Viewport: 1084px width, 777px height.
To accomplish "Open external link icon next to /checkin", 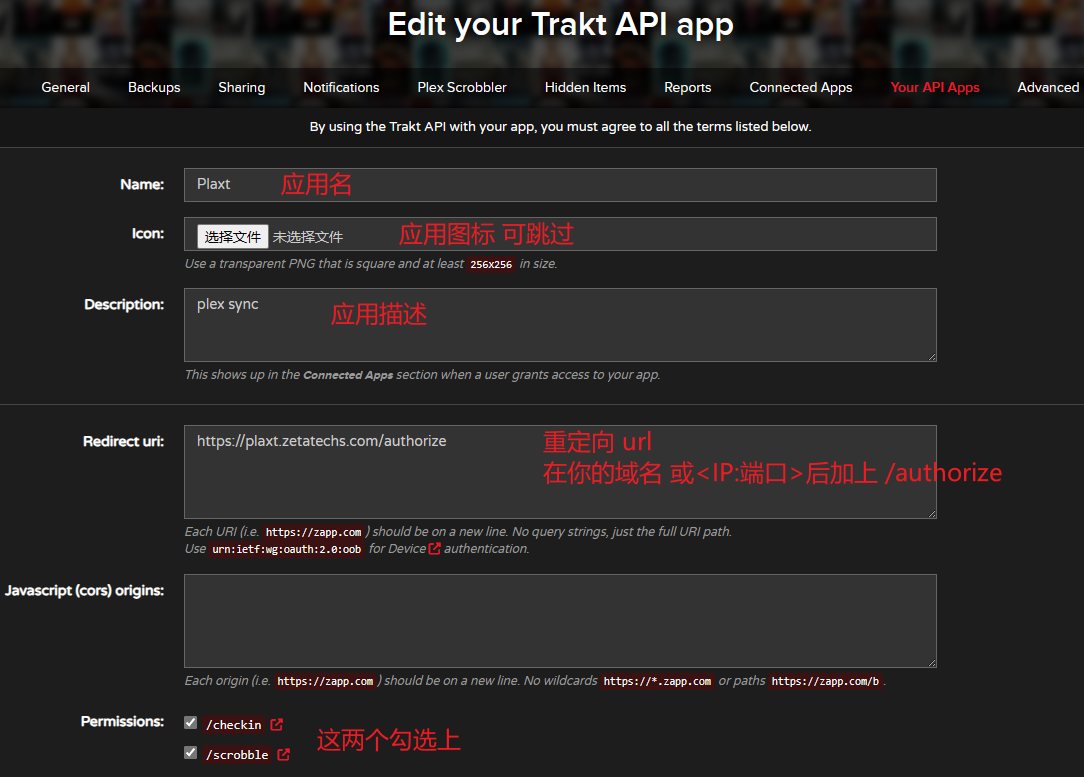I will tap(277, 724).
